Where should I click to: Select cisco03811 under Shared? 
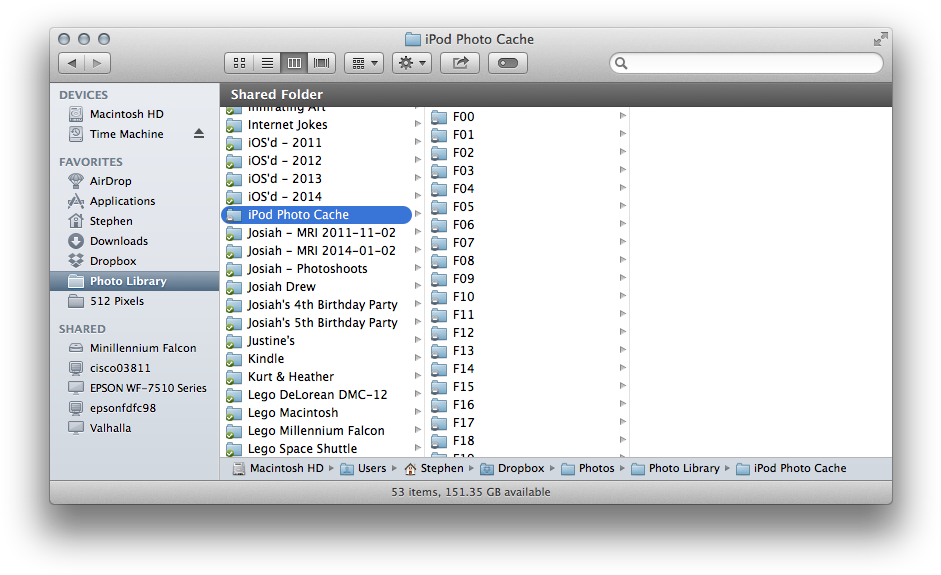pos(134,368)
